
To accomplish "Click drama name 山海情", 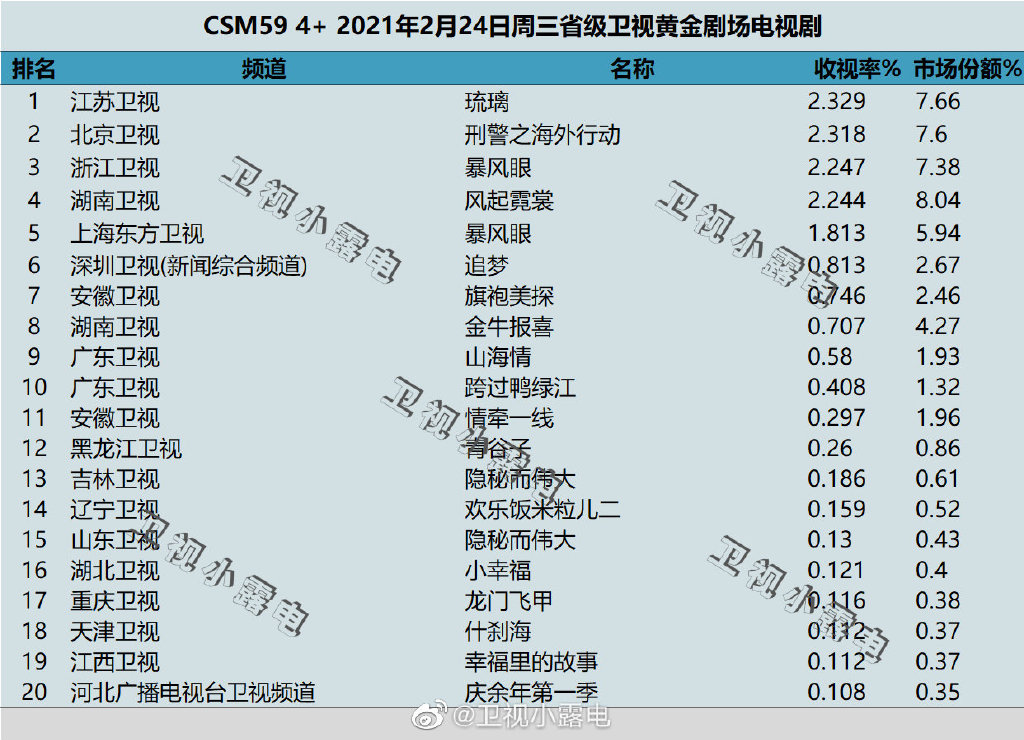I will point(498,357).
